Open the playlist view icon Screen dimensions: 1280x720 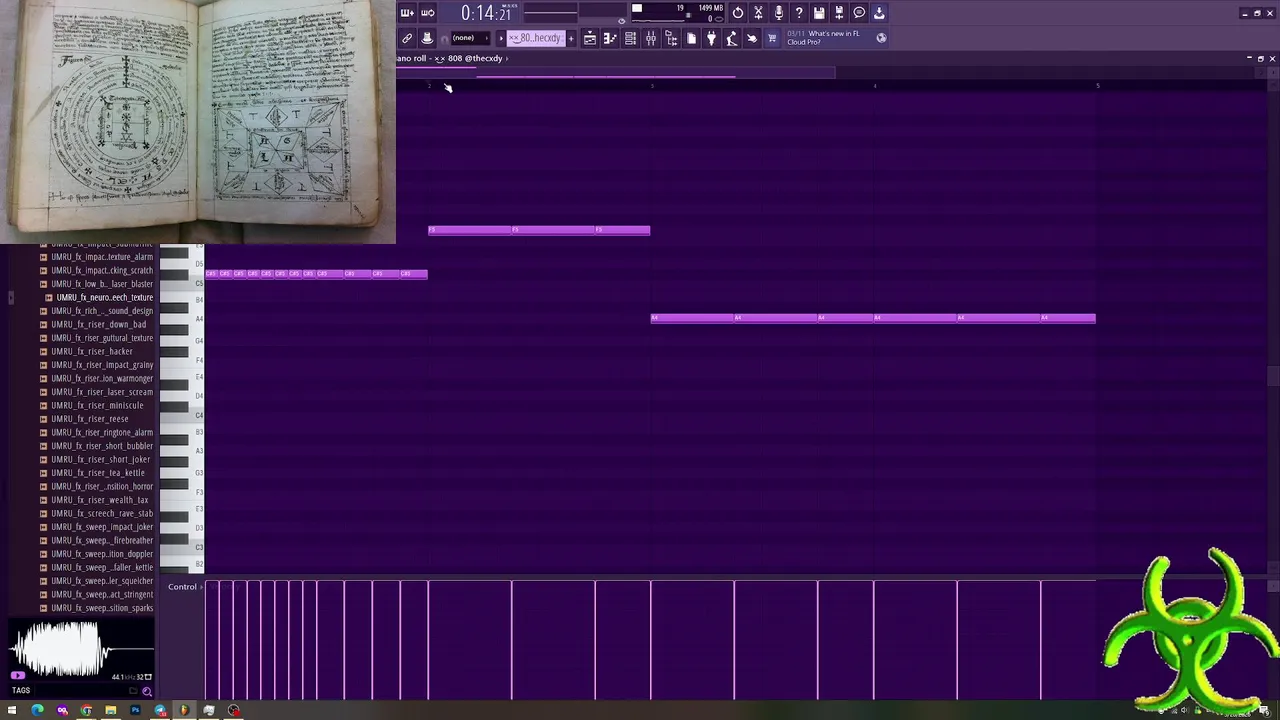tap(590, 38)
